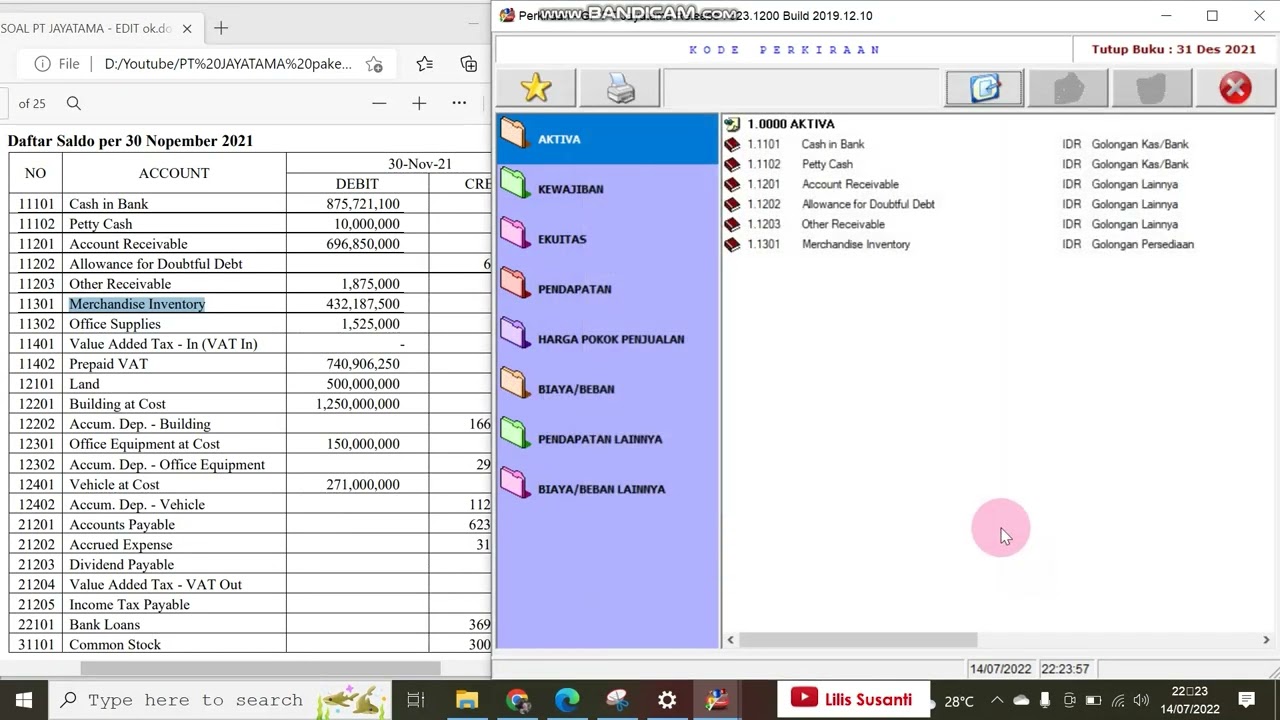Screen dimensions: 1280x720
Task: Click 'Tutup Buku : 31 Des 2021' label
Action: tap(1173, 49)
